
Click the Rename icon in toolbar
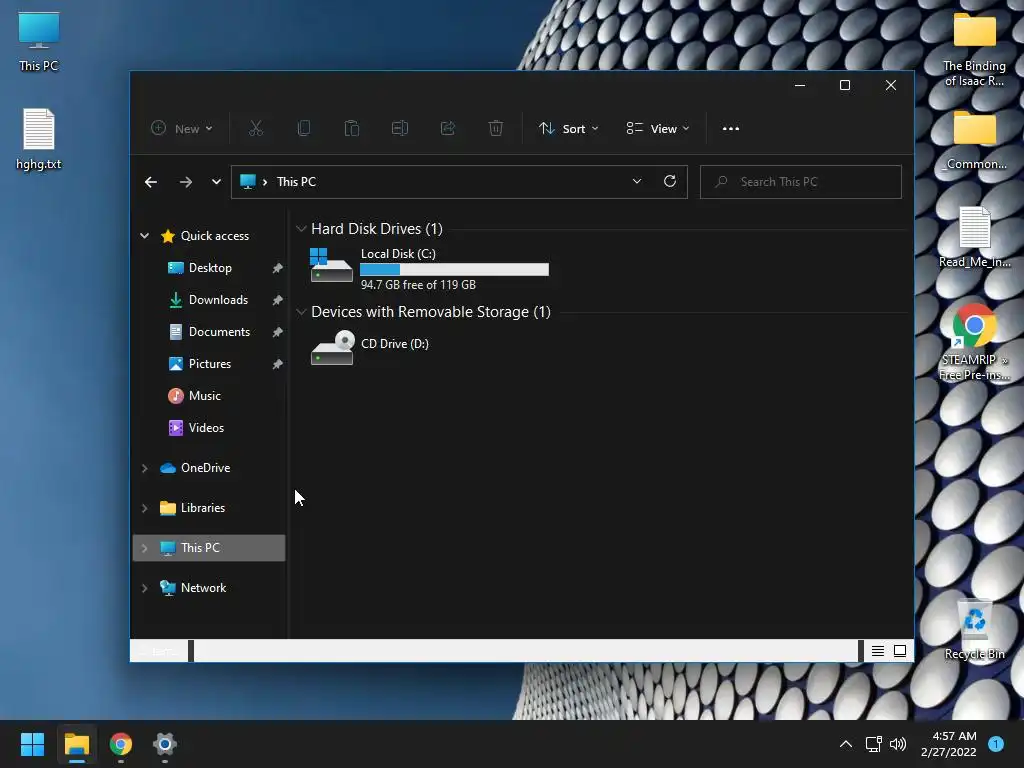(400, 129)
